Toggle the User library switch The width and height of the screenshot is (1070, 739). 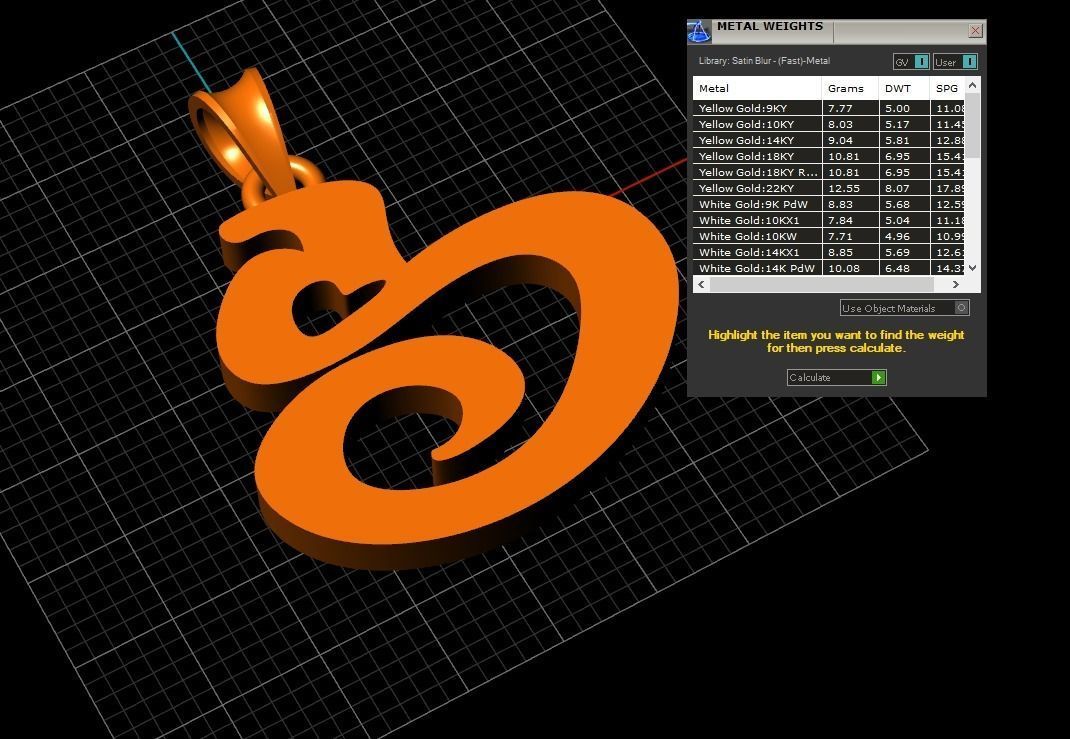(x=955, y=62)
